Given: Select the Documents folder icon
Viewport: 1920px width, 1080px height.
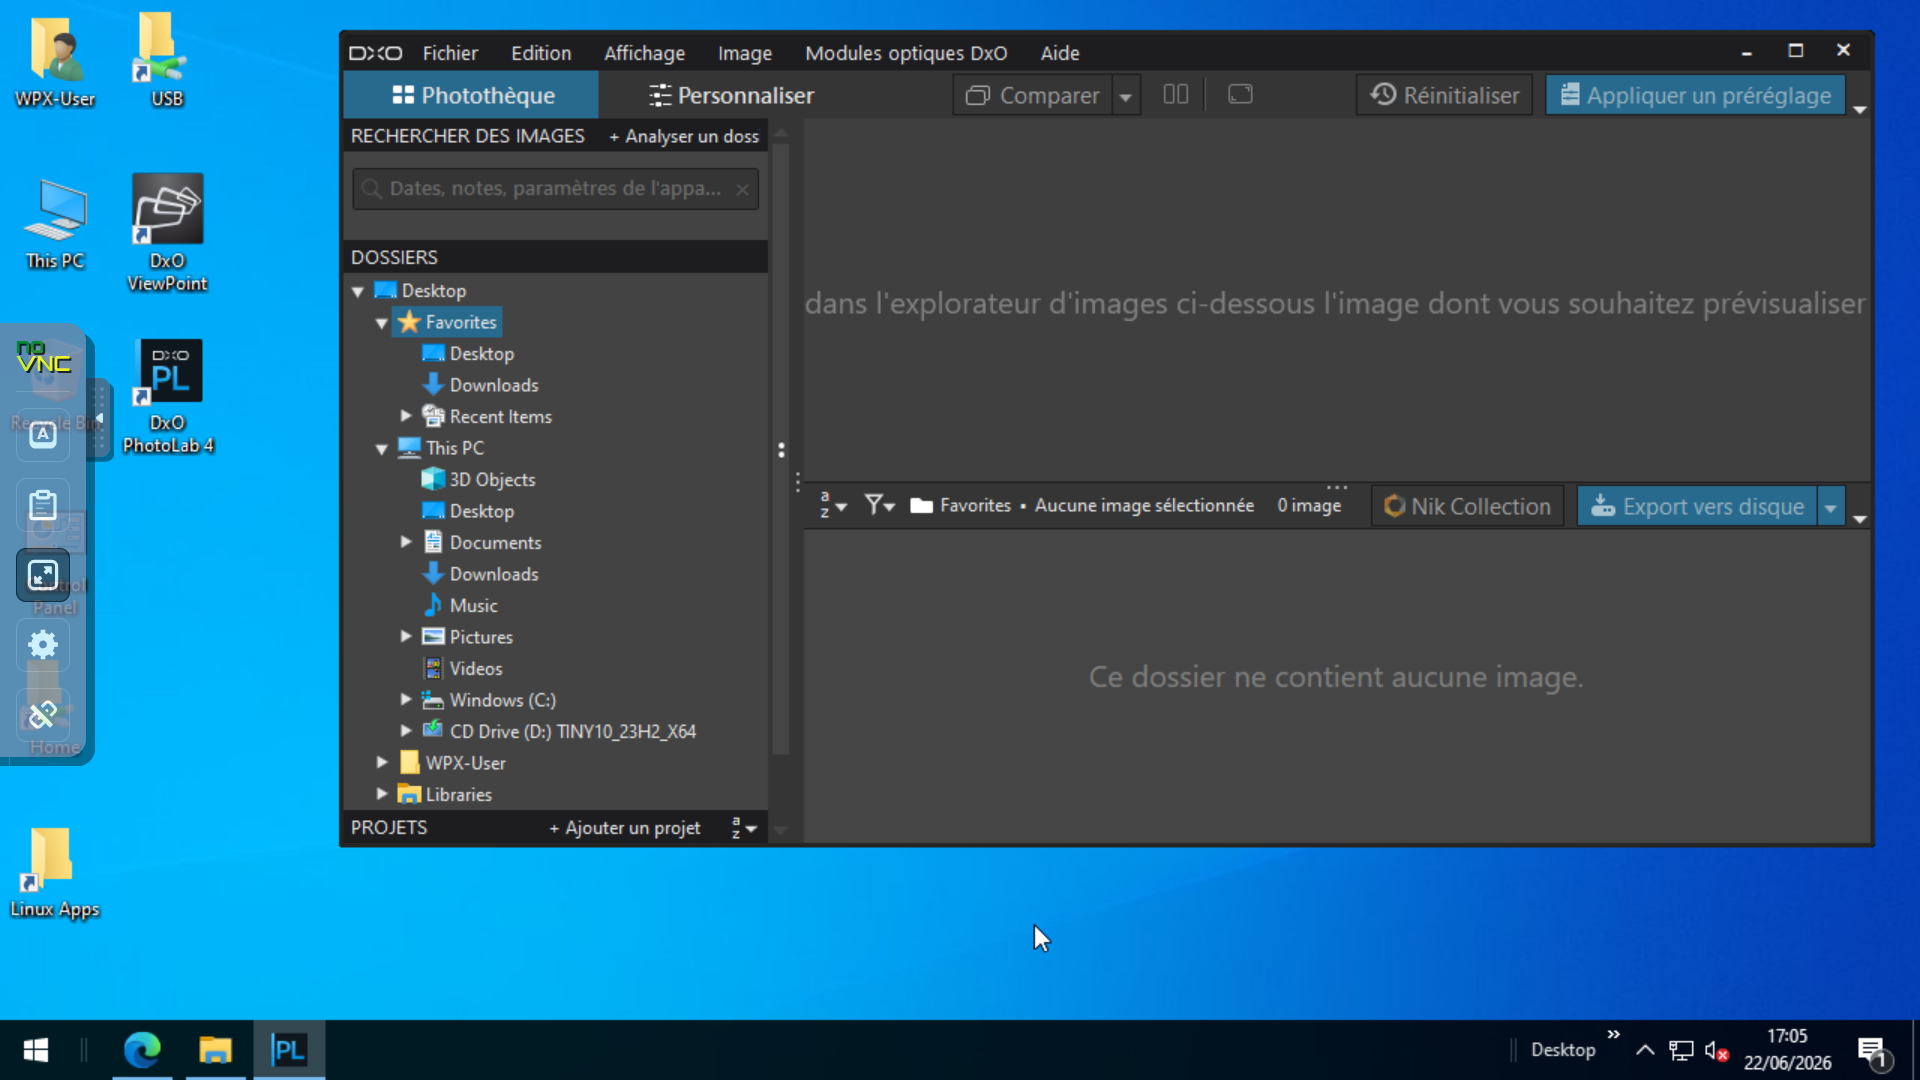Looking at the screenshot, I should point(433,542).
